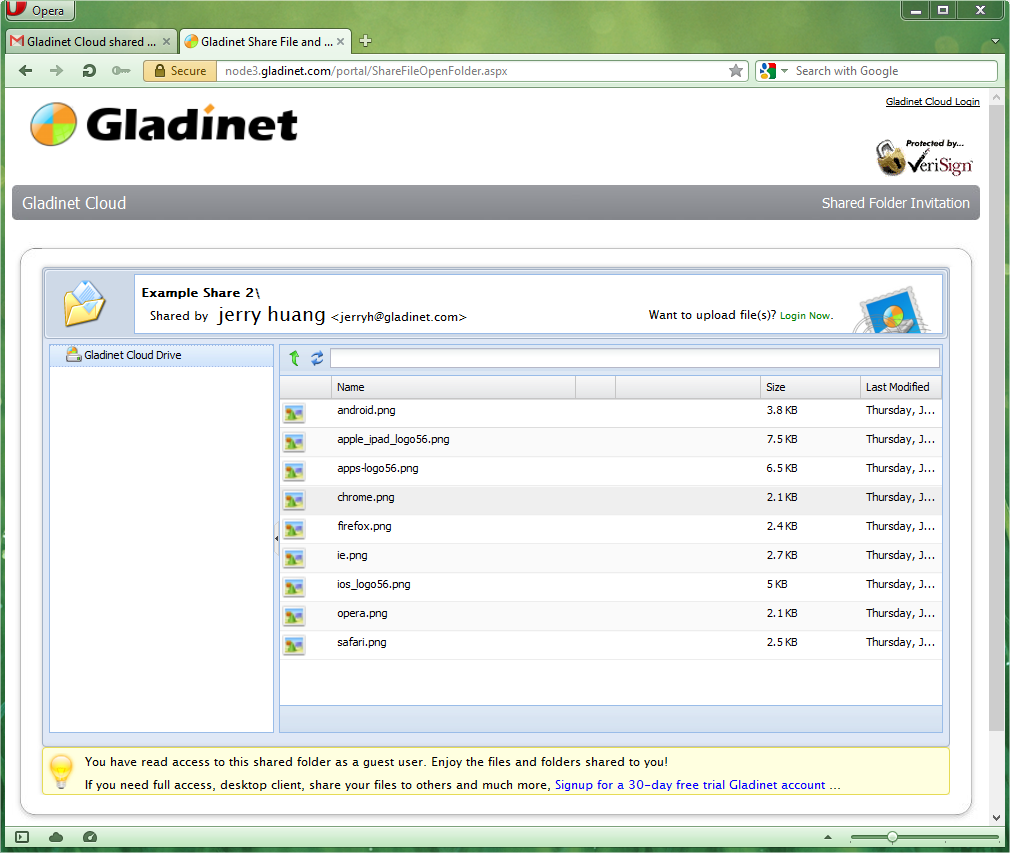Screen dimensions: 1010x853
Task: Click the Google search engine icon
Action: click(x=767, y=71)
